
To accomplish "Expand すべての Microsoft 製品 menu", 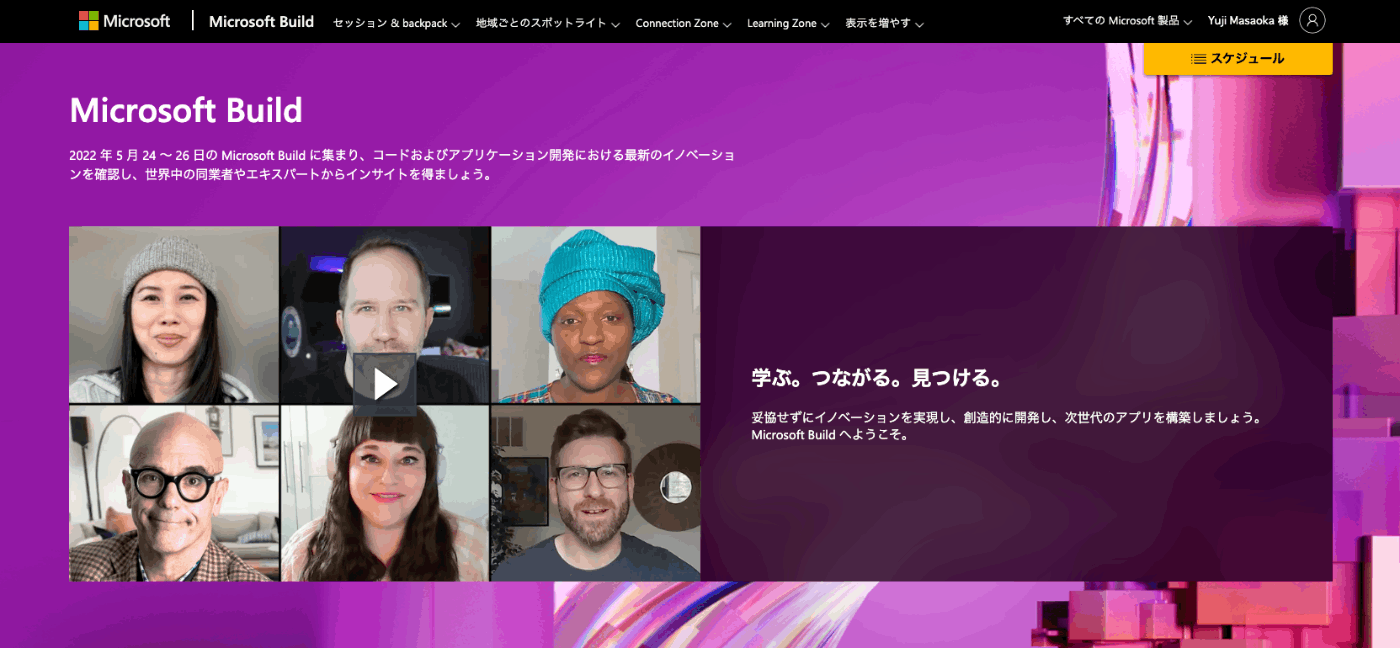I will point(1128,20).
